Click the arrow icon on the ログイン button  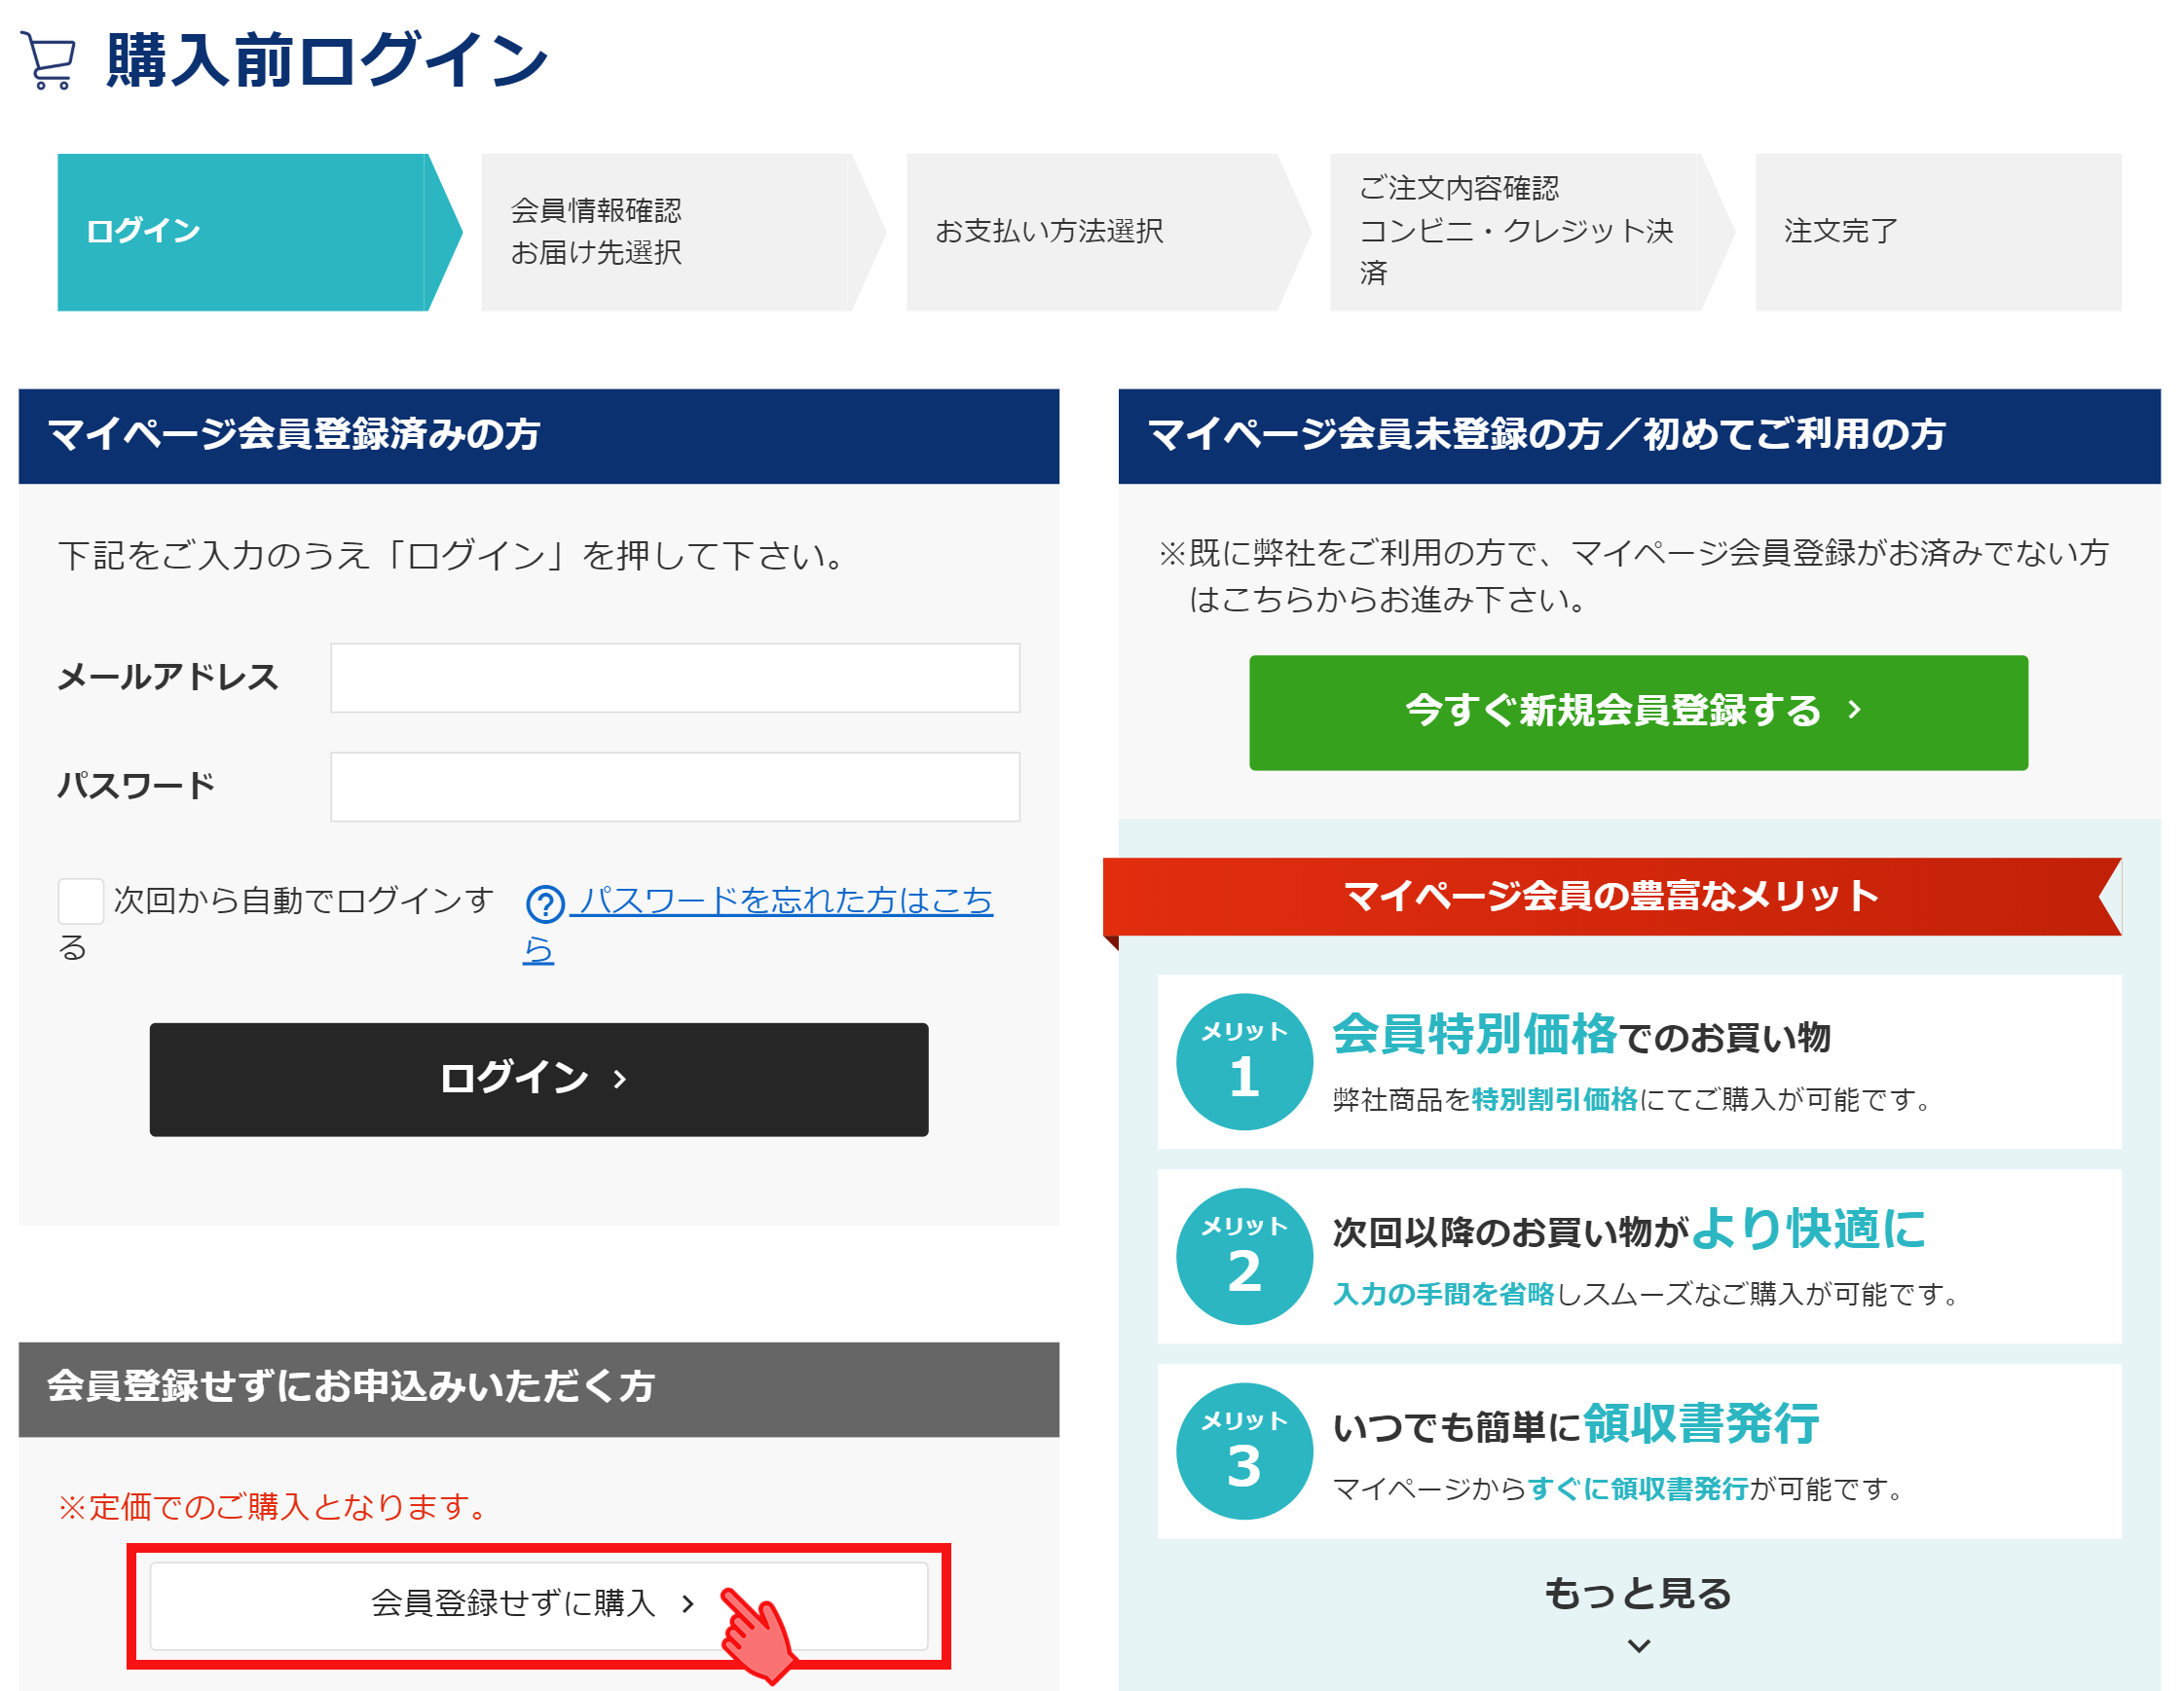(x=620, y=1079)
